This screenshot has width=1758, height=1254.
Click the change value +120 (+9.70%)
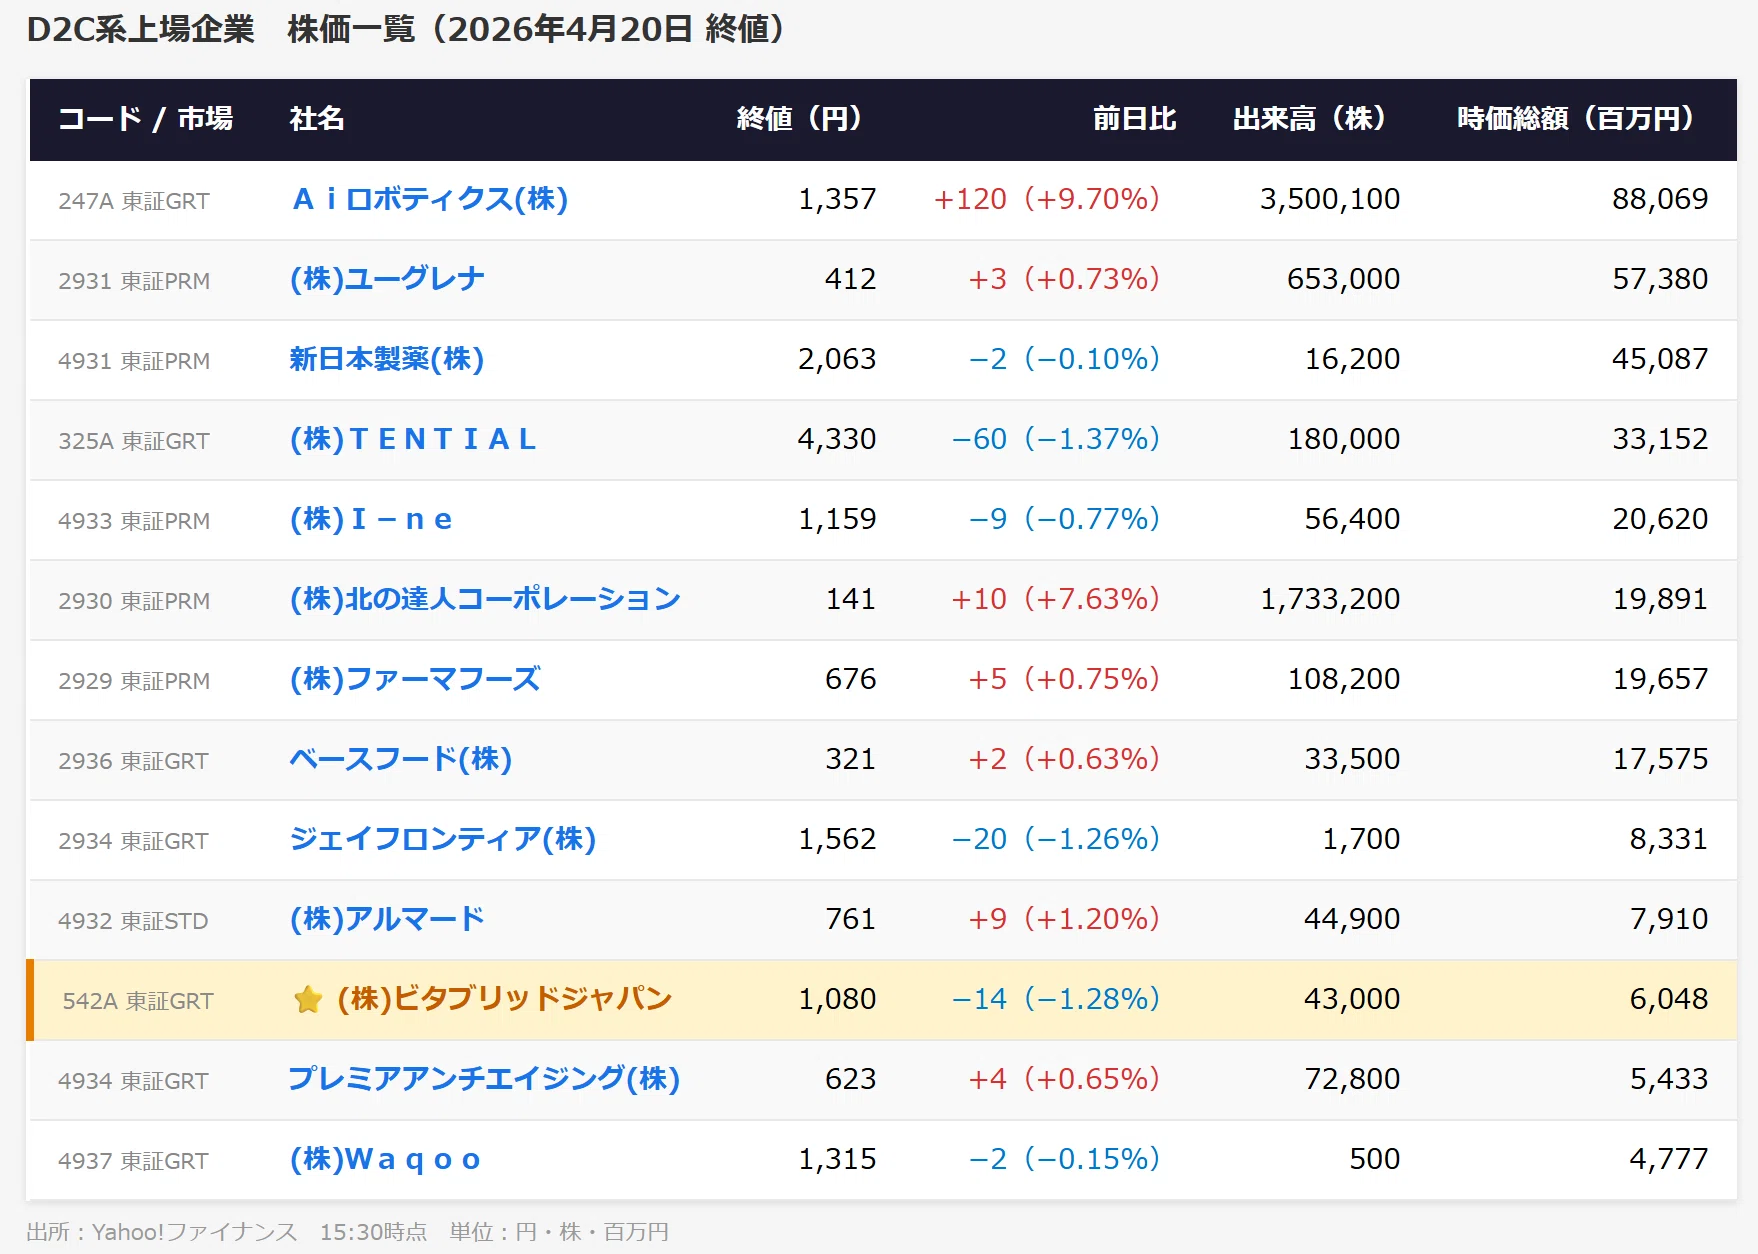tap(1046, 199)
